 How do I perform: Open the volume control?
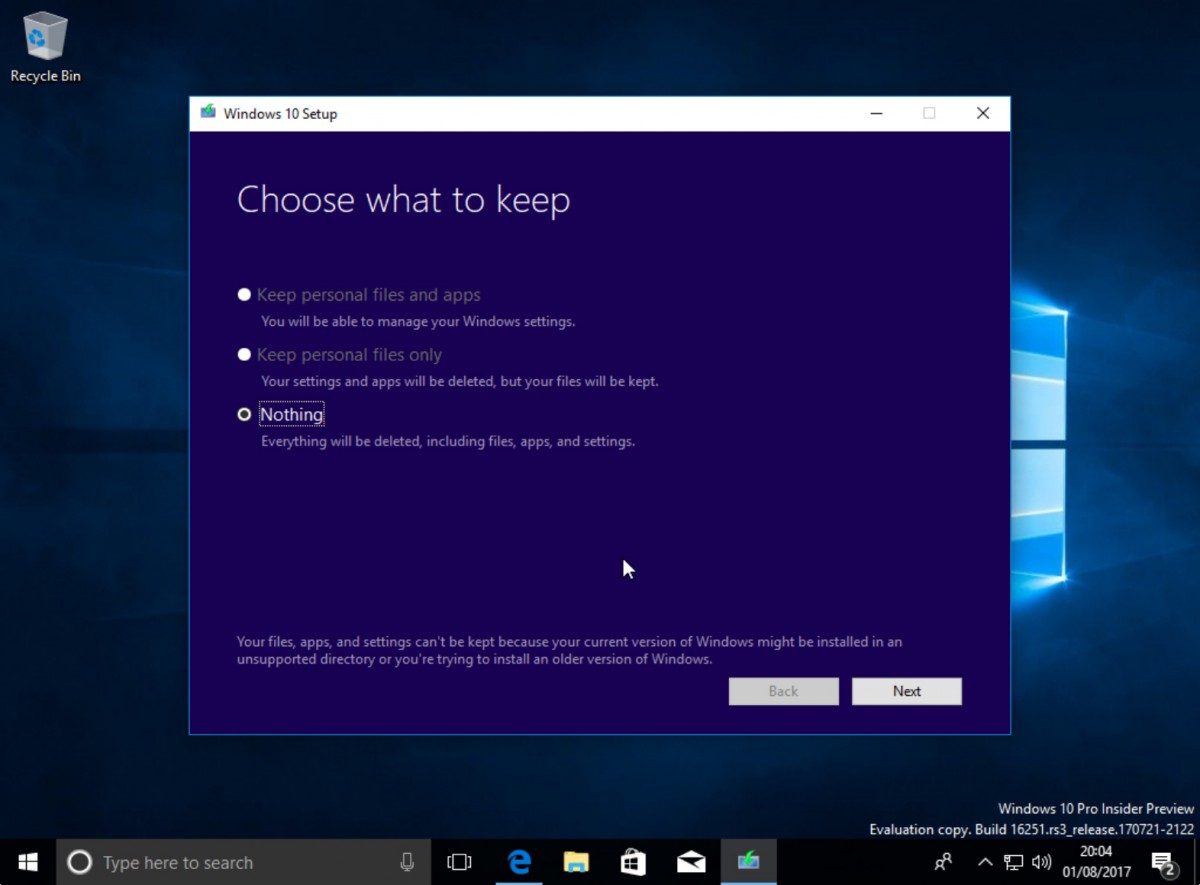pyautogui.click(x=1041, y=861)
